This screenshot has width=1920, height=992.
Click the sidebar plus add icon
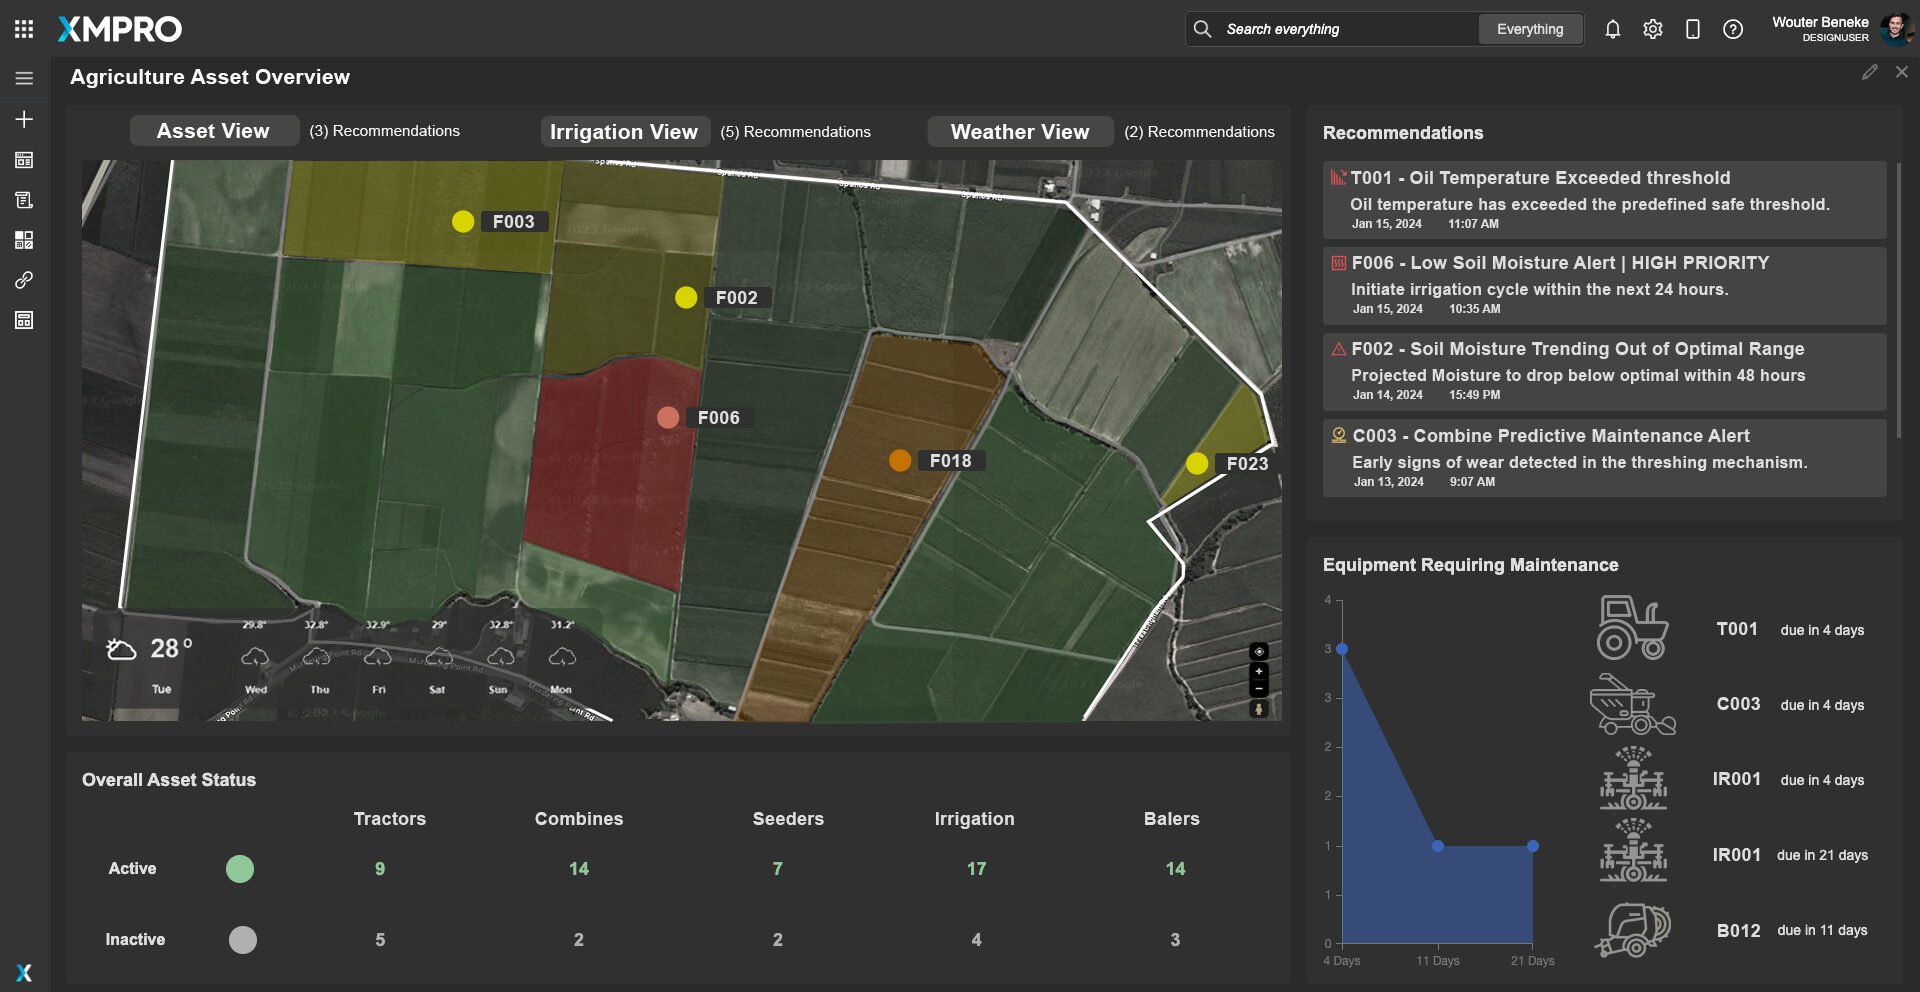(x=24, y=119)
